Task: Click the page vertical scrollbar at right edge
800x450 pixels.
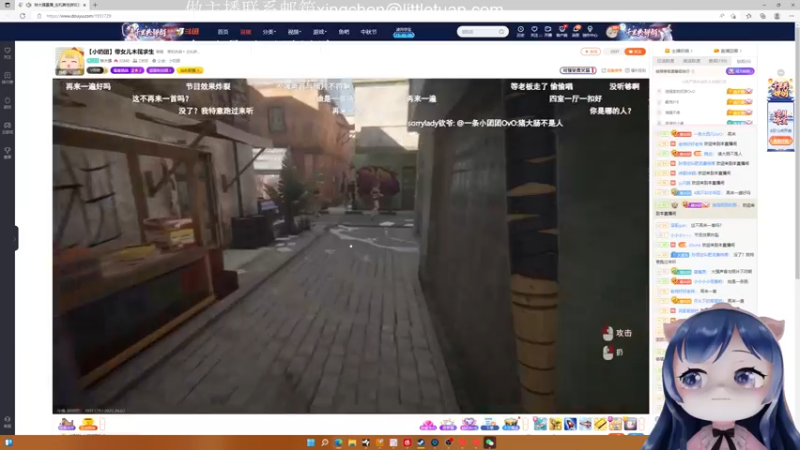Action: (796, 153)
